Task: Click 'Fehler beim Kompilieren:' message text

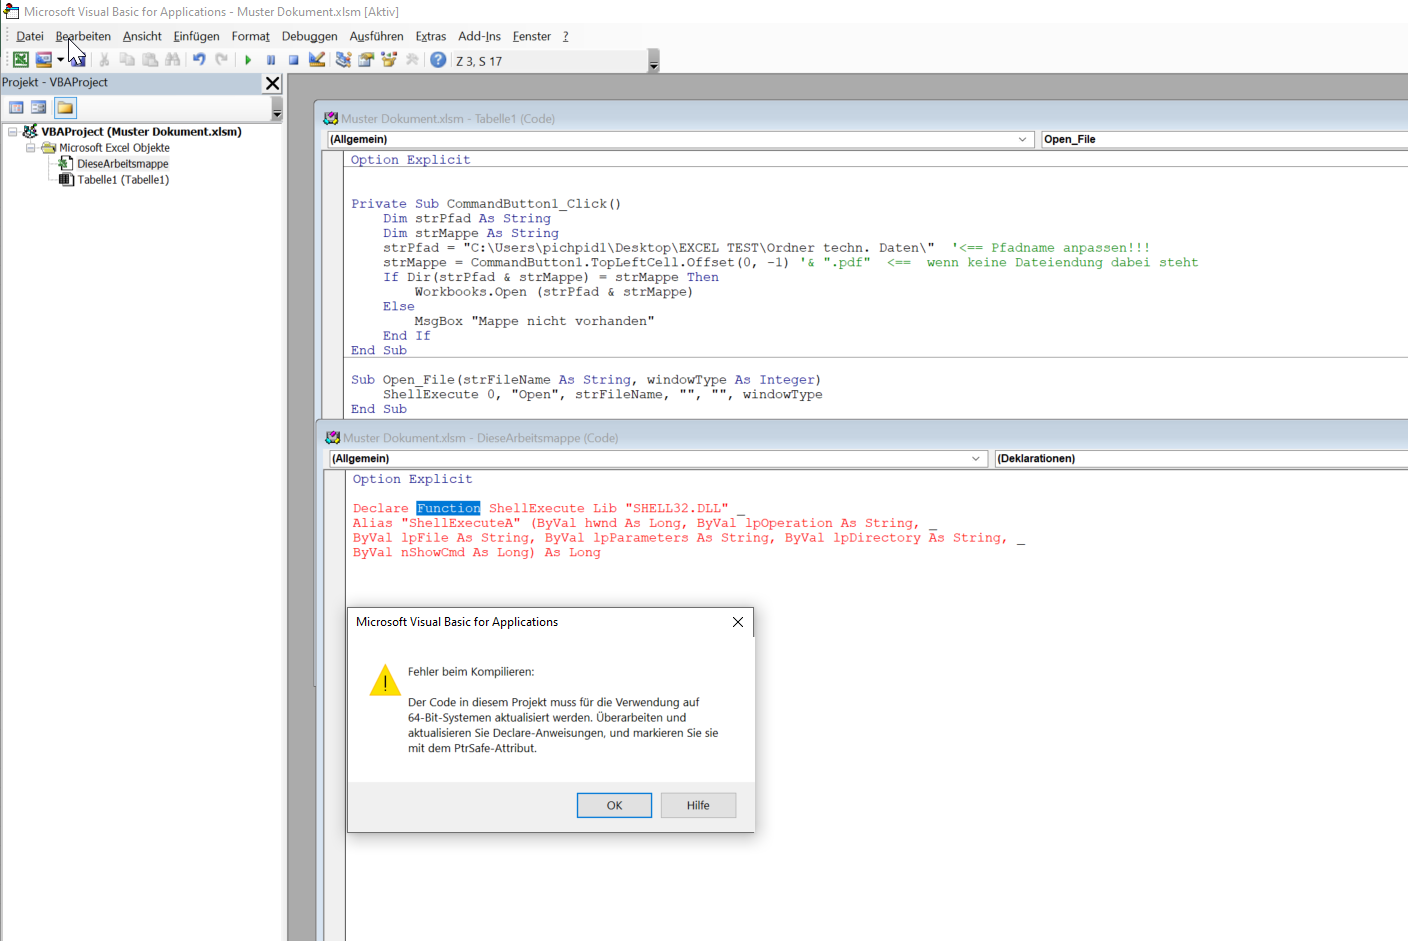Action: [x=471, y=672]
